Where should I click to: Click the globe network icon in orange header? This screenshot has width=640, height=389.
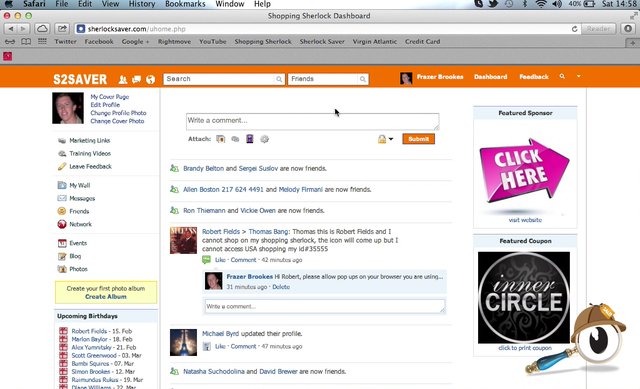coord(151,79)
